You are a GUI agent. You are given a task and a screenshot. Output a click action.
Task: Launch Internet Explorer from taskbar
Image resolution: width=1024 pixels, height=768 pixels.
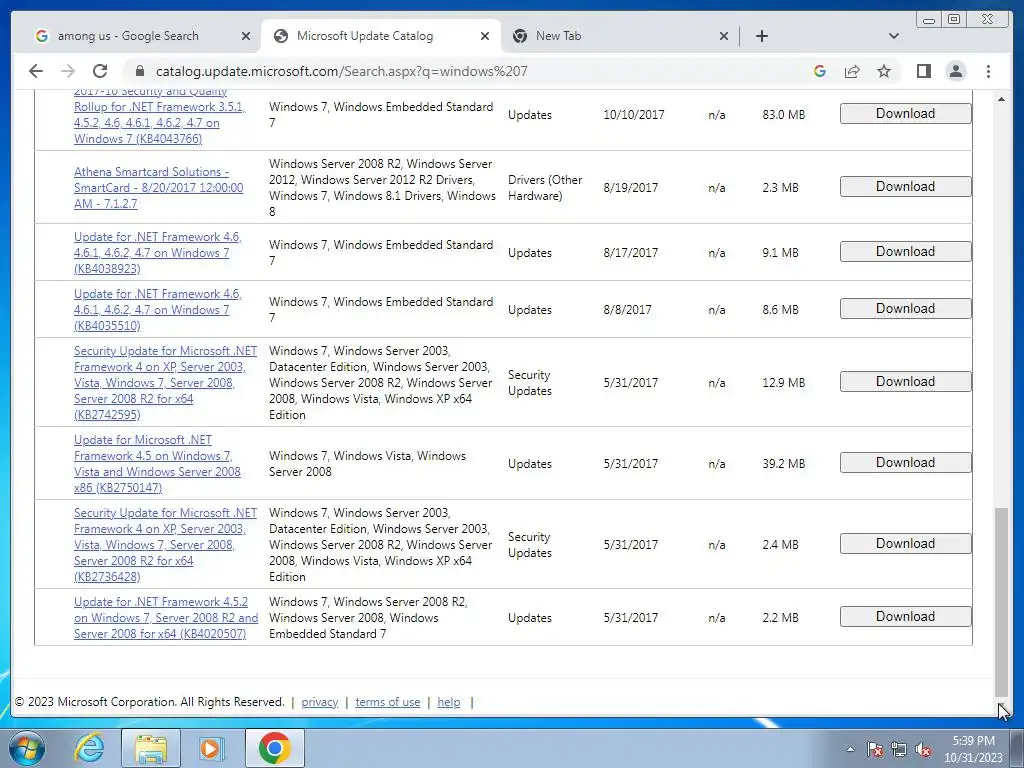pos(89,748)
